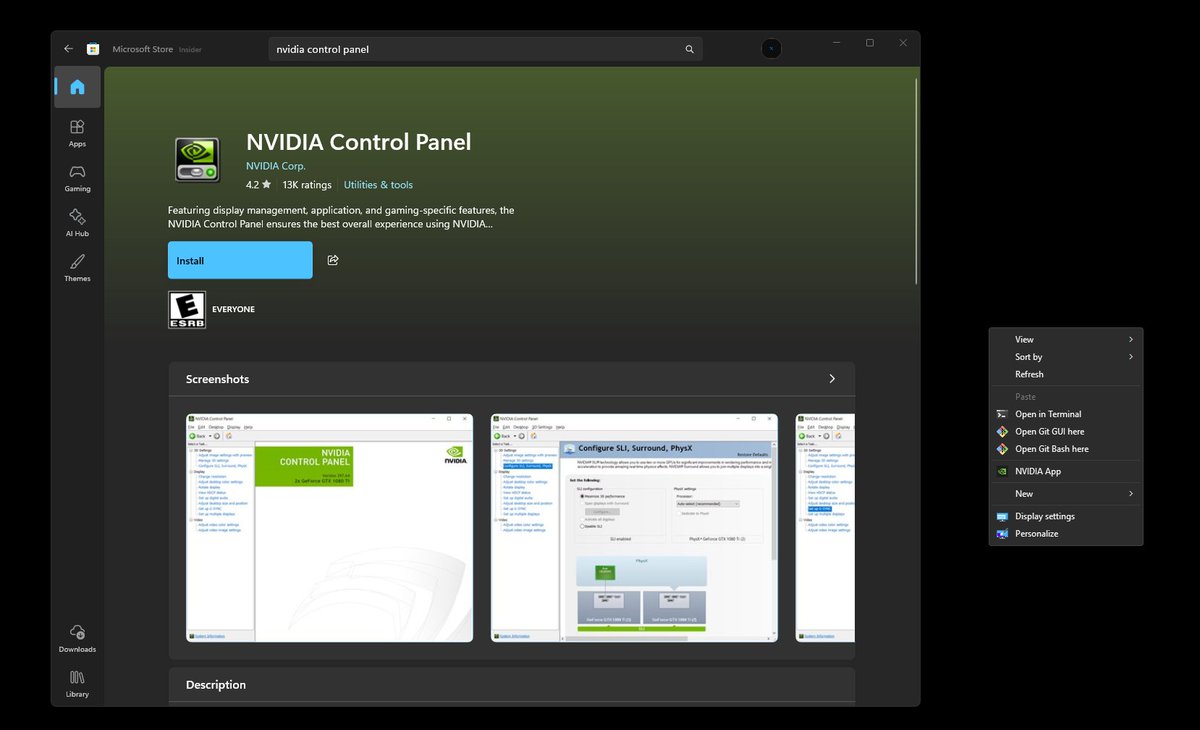The width and height of the screenshot is (1200, 730).
Task: Expand the Screenshots section chevron
Action: [x=832, y=379]
